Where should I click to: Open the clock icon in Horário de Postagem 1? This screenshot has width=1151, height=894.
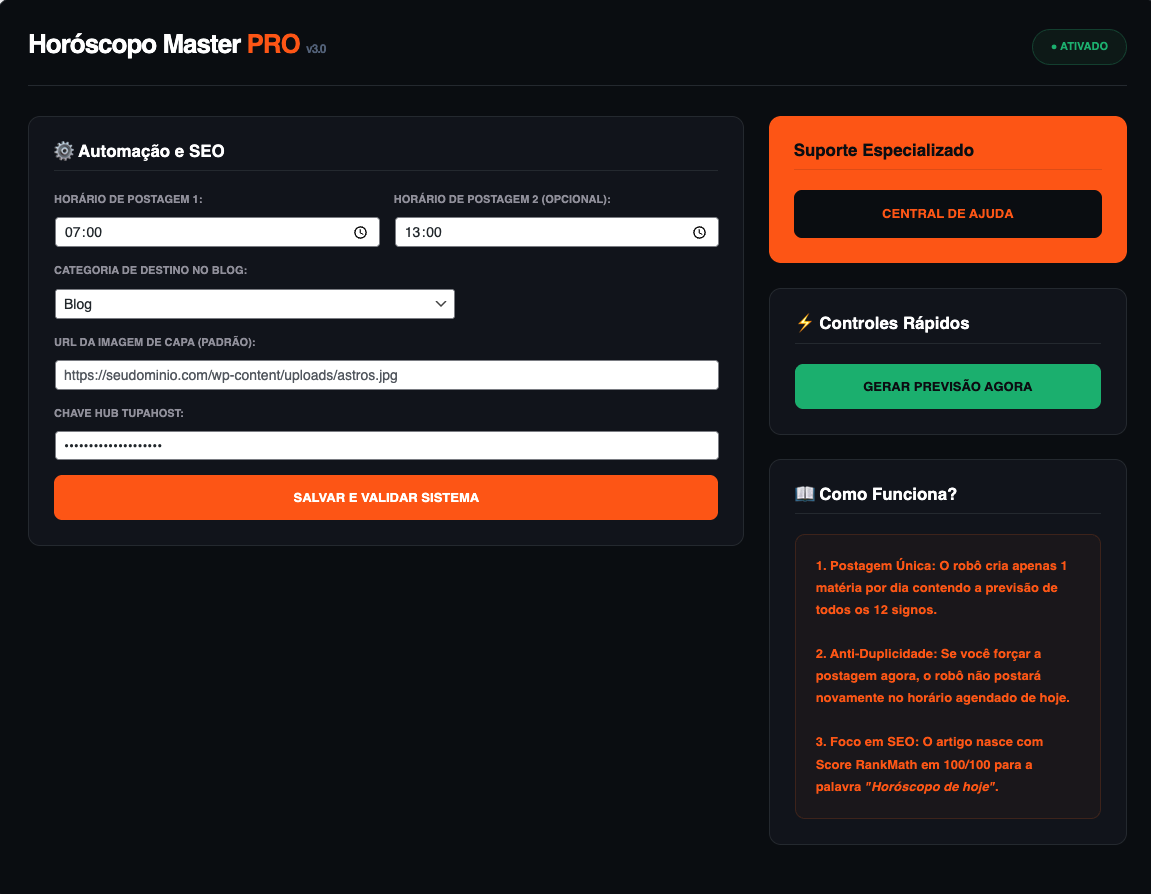pyautogui.click(x=360, y=231)
